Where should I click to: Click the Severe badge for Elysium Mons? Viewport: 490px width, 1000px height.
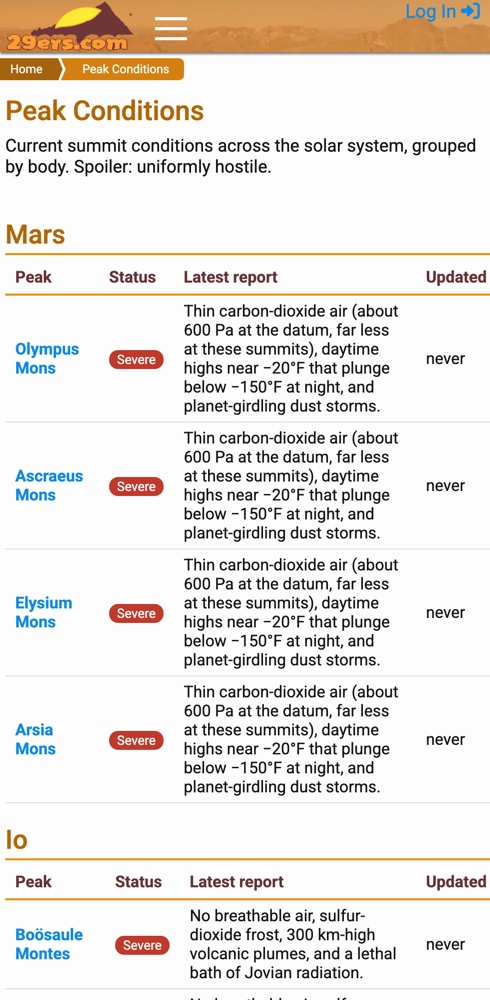pos(137,614)
